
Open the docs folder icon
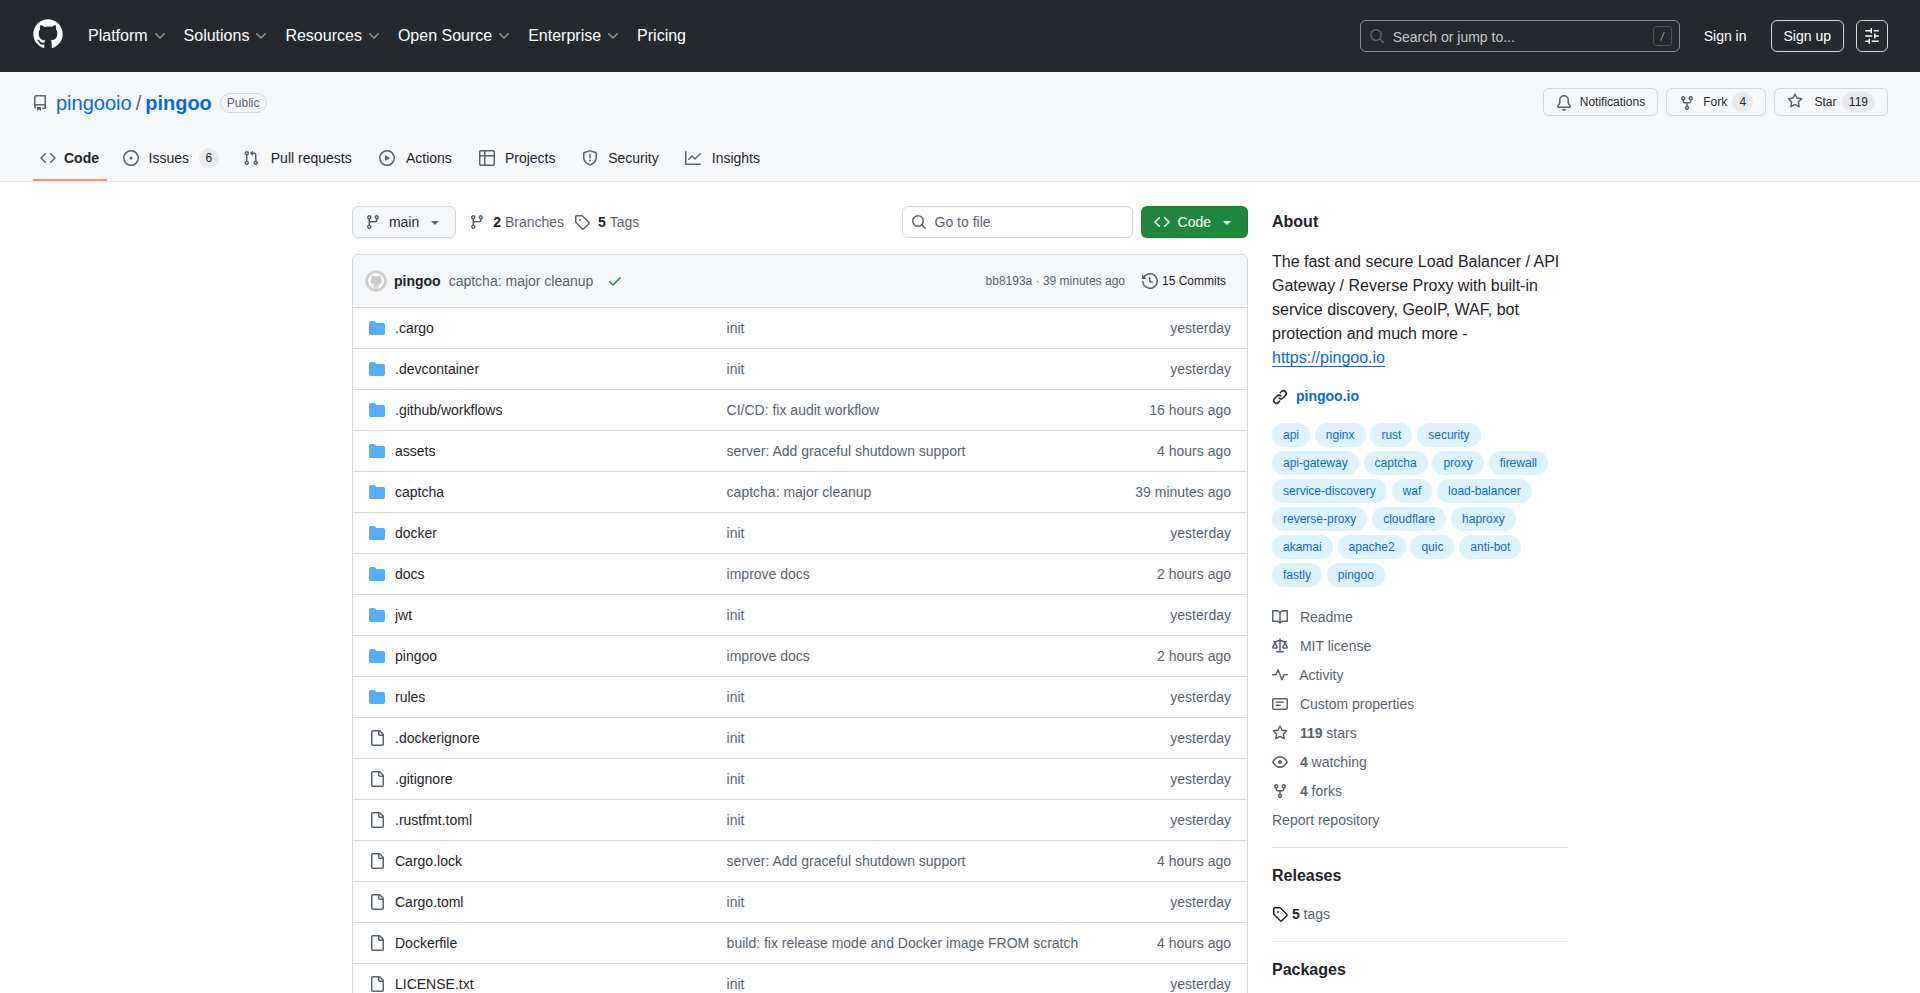[x=377, y=574]
